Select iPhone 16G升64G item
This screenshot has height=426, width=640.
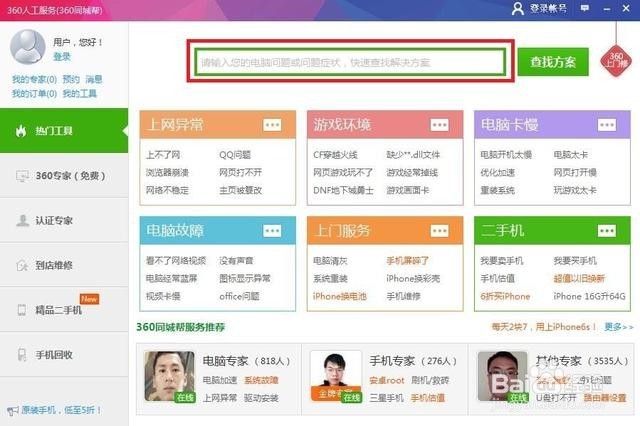tap(589, 296)
